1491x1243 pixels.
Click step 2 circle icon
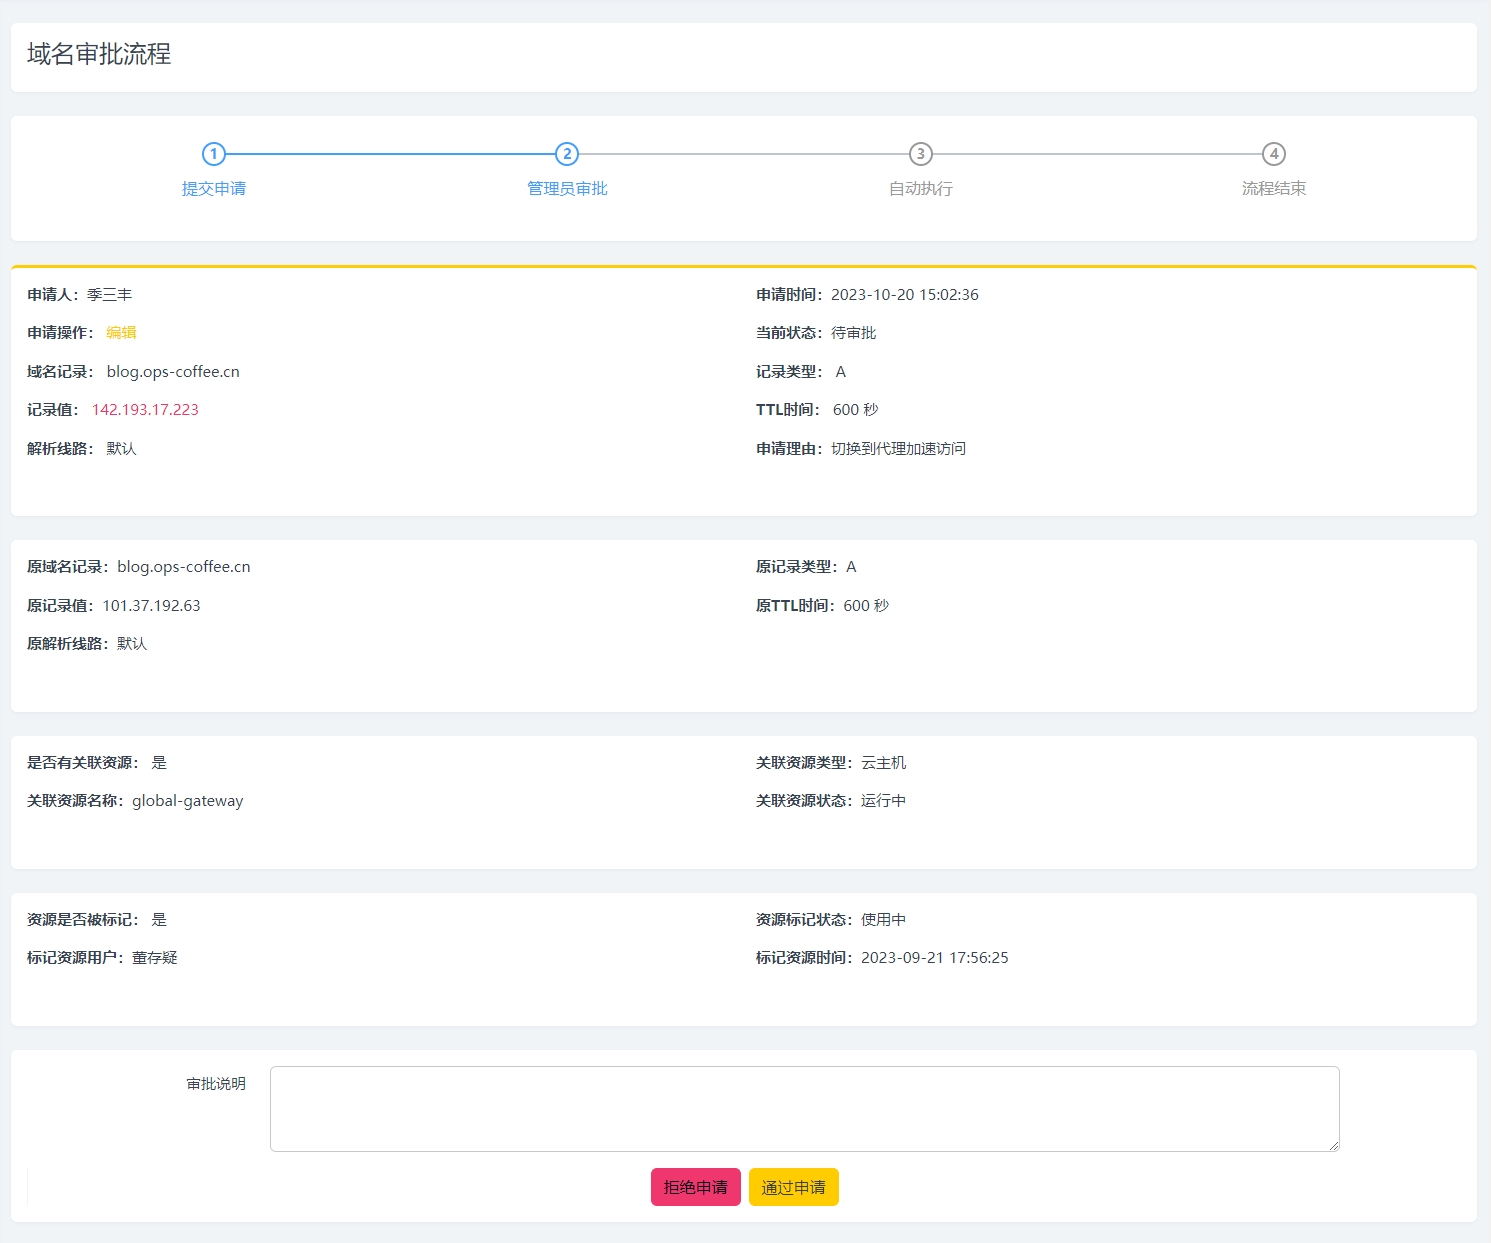(567, 154)
